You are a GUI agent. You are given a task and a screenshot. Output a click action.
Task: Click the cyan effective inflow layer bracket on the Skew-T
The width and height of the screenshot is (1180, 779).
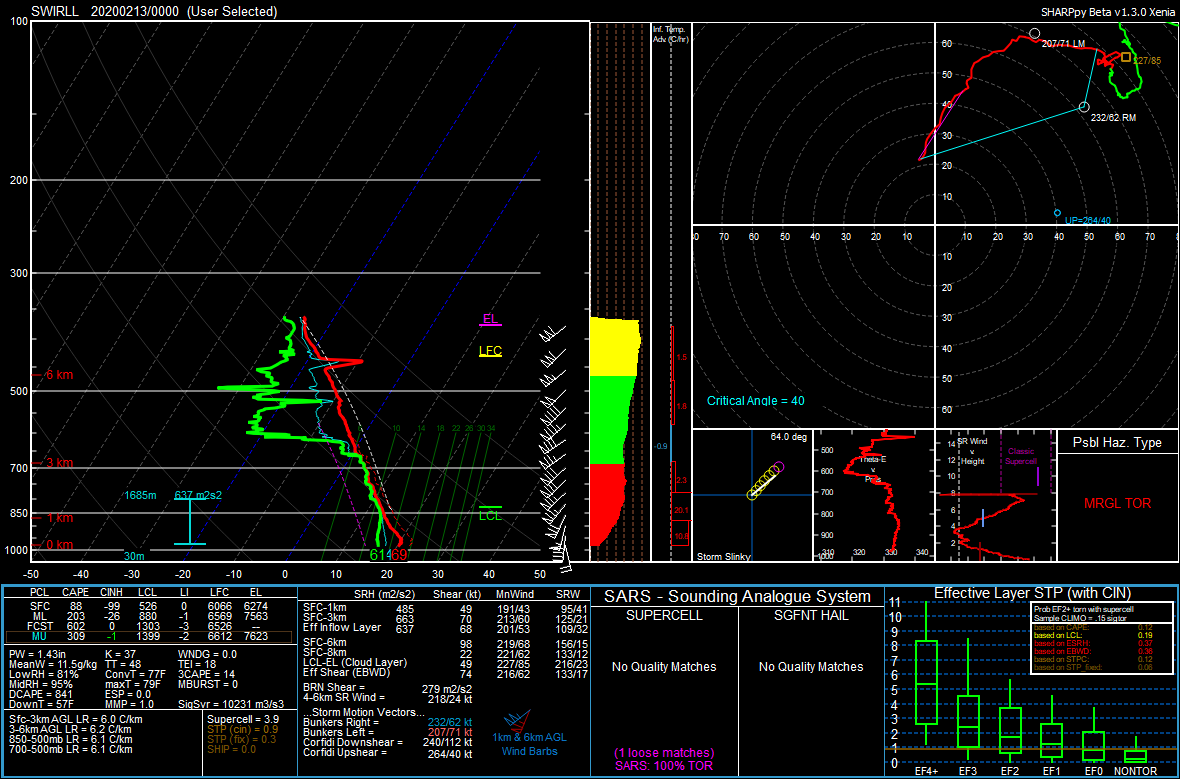pyautogui.click(x=190, y=521)
